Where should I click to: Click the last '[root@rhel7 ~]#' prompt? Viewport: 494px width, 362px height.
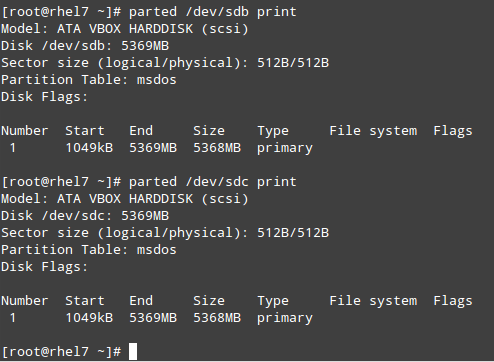pos(62,352)
